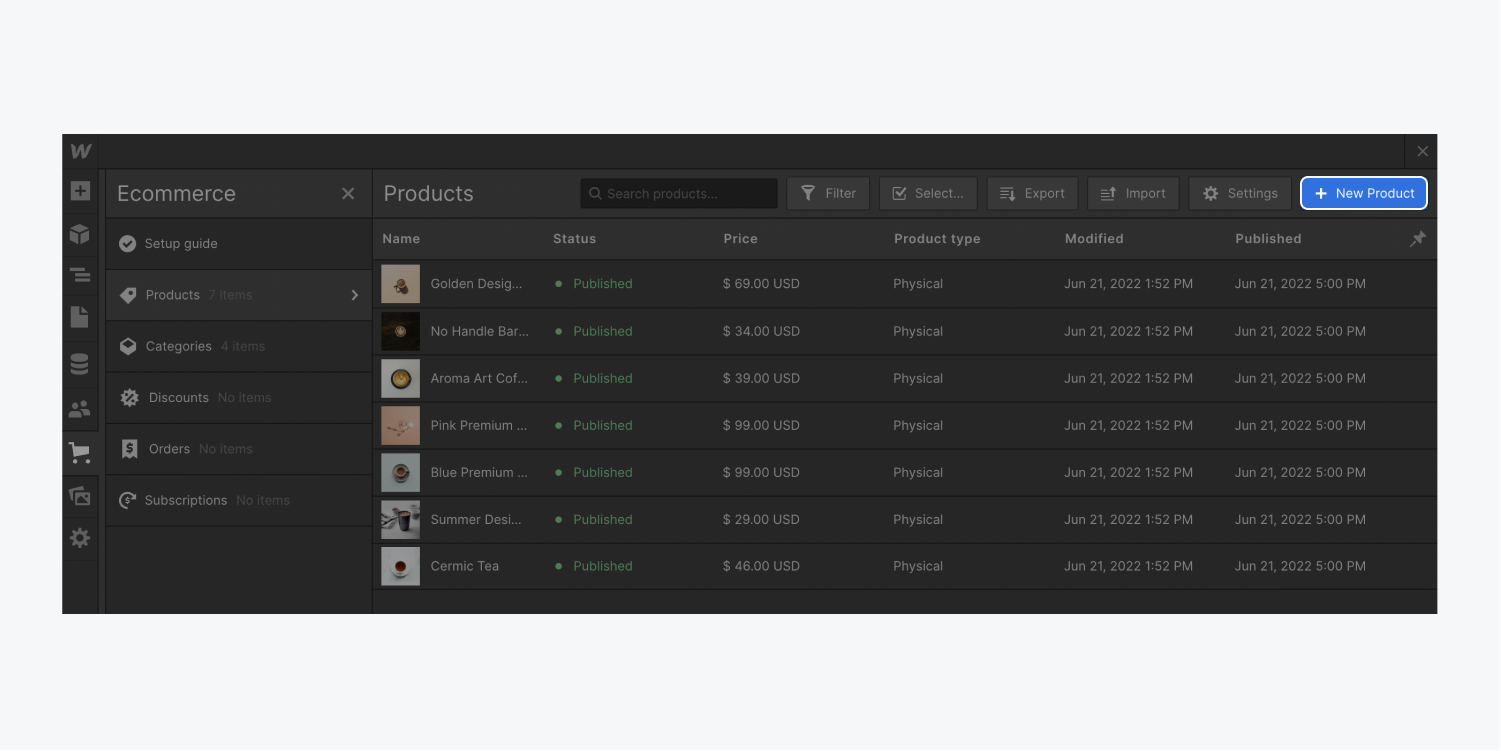
Task: Open the No Handle Bar... product thumbnail
Action: pos(400,331)
